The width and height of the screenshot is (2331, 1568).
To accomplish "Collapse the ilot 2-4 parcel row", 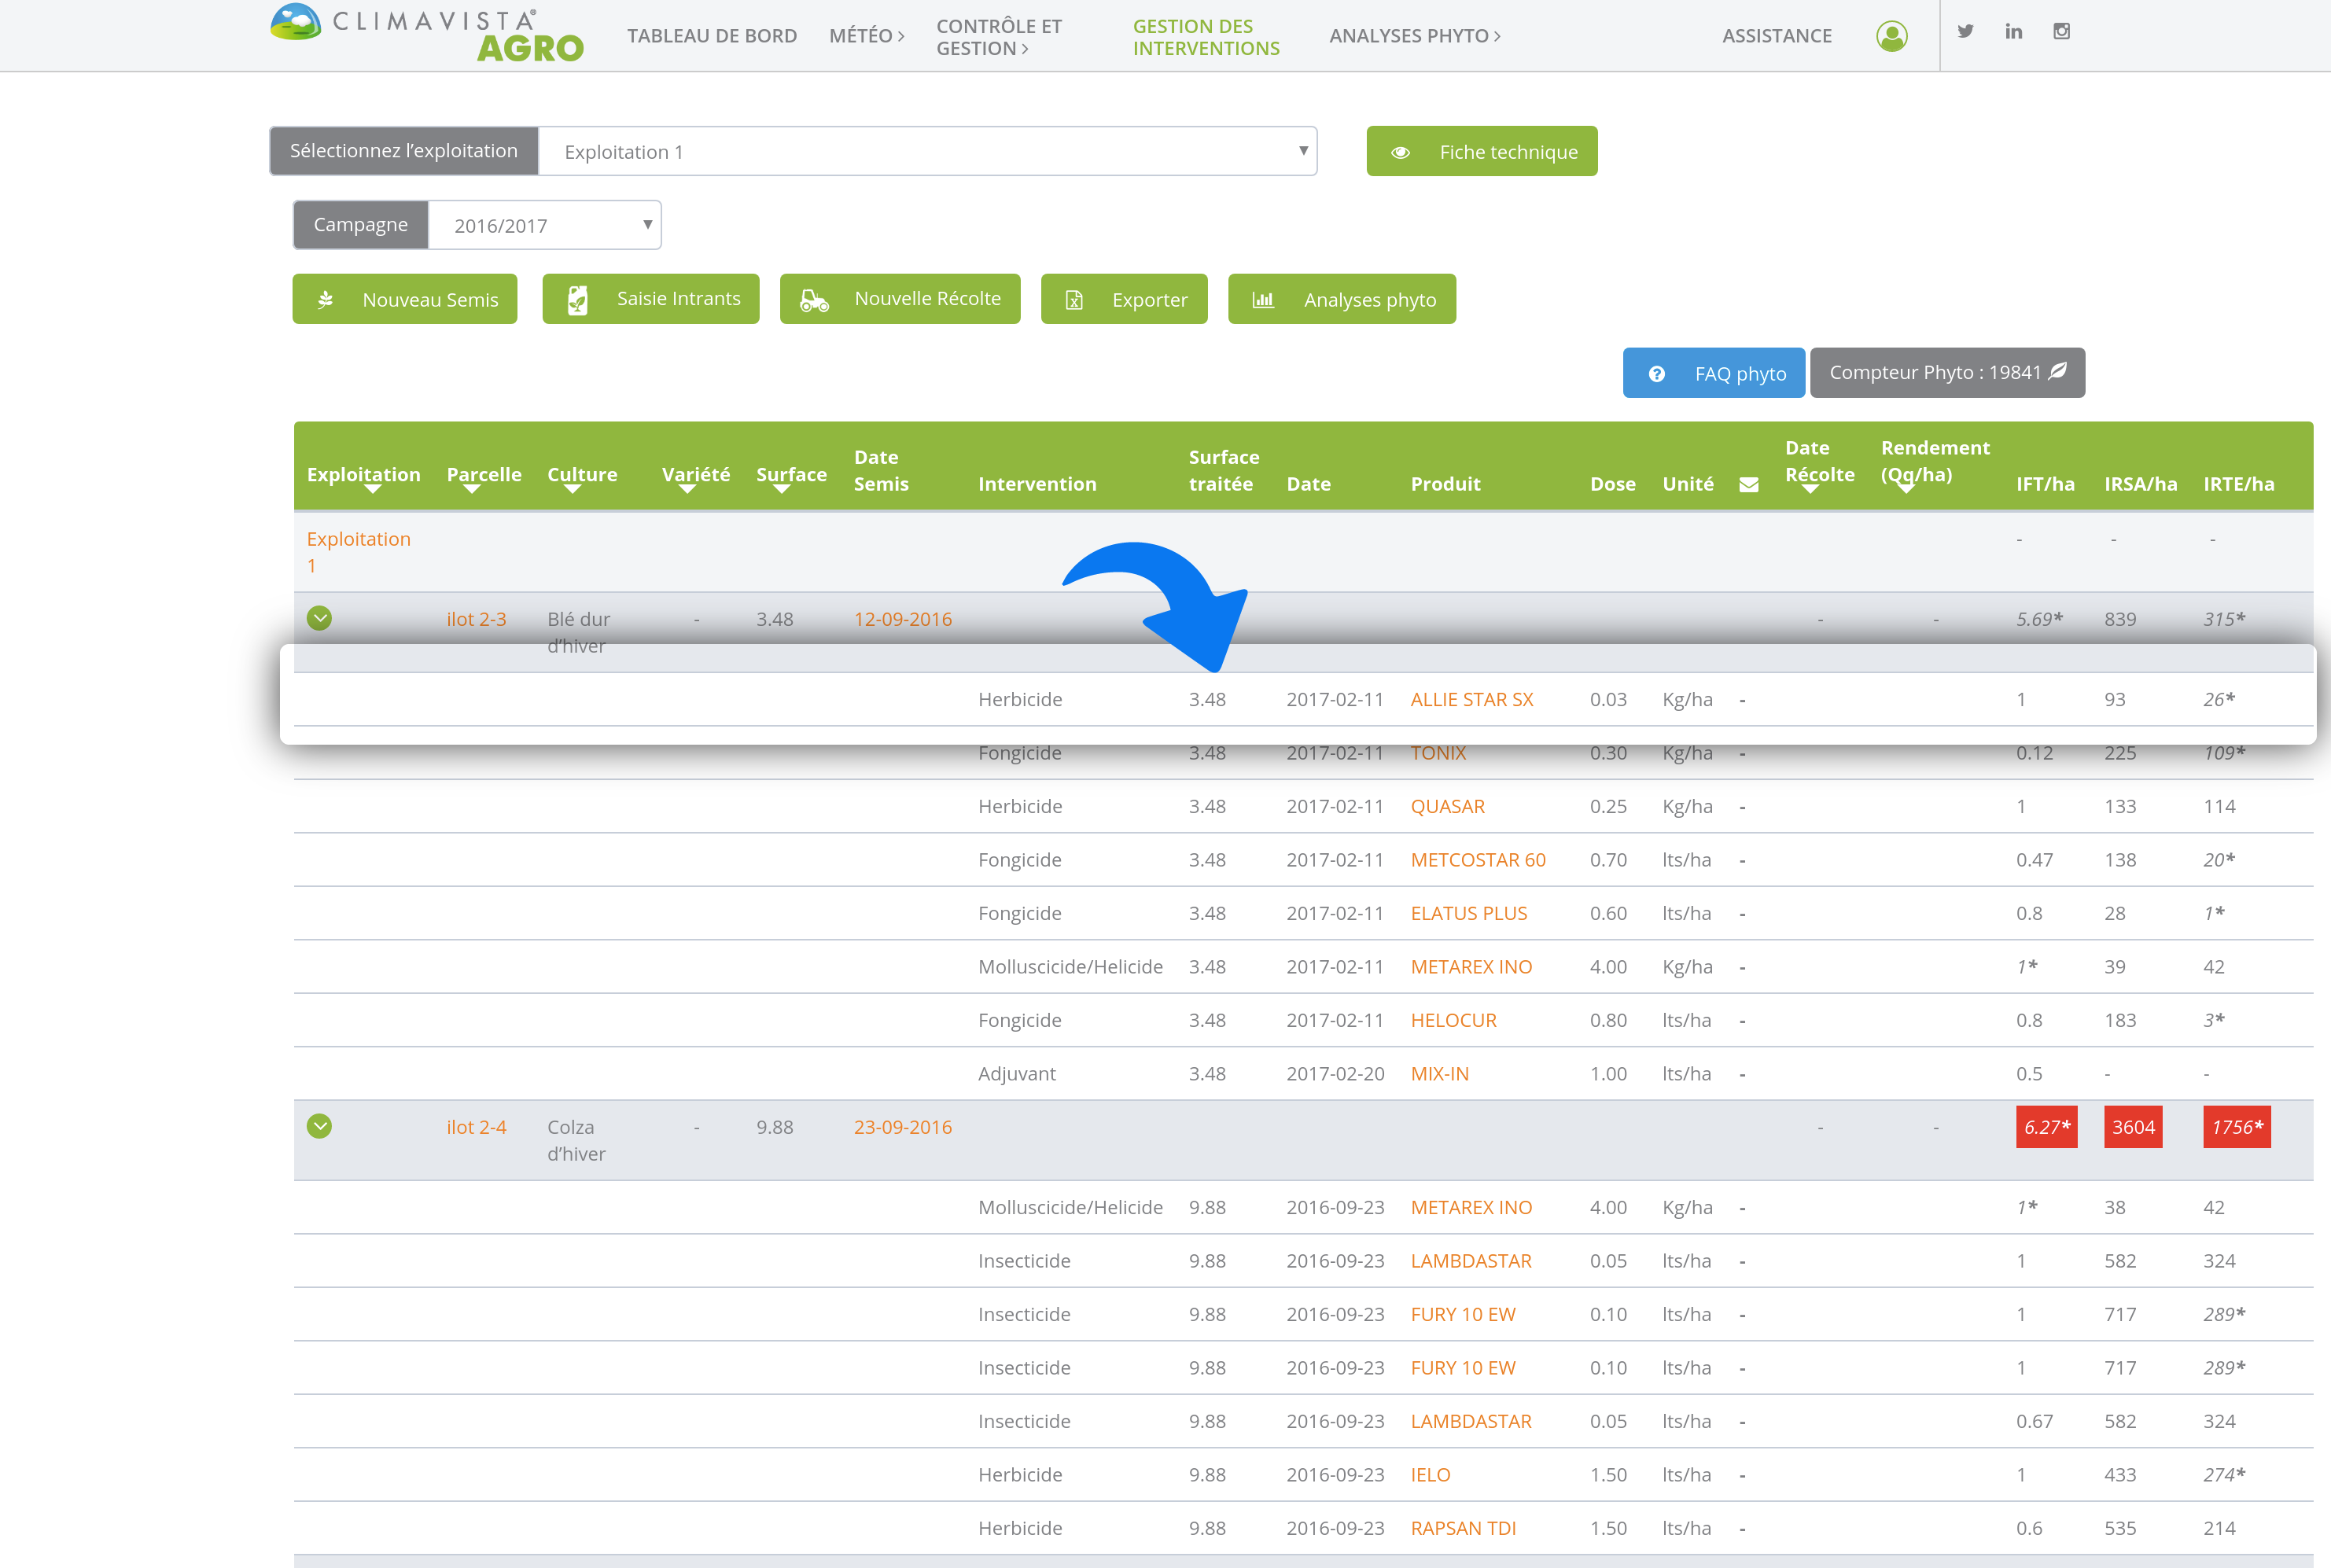I will tap(319, 1126).
